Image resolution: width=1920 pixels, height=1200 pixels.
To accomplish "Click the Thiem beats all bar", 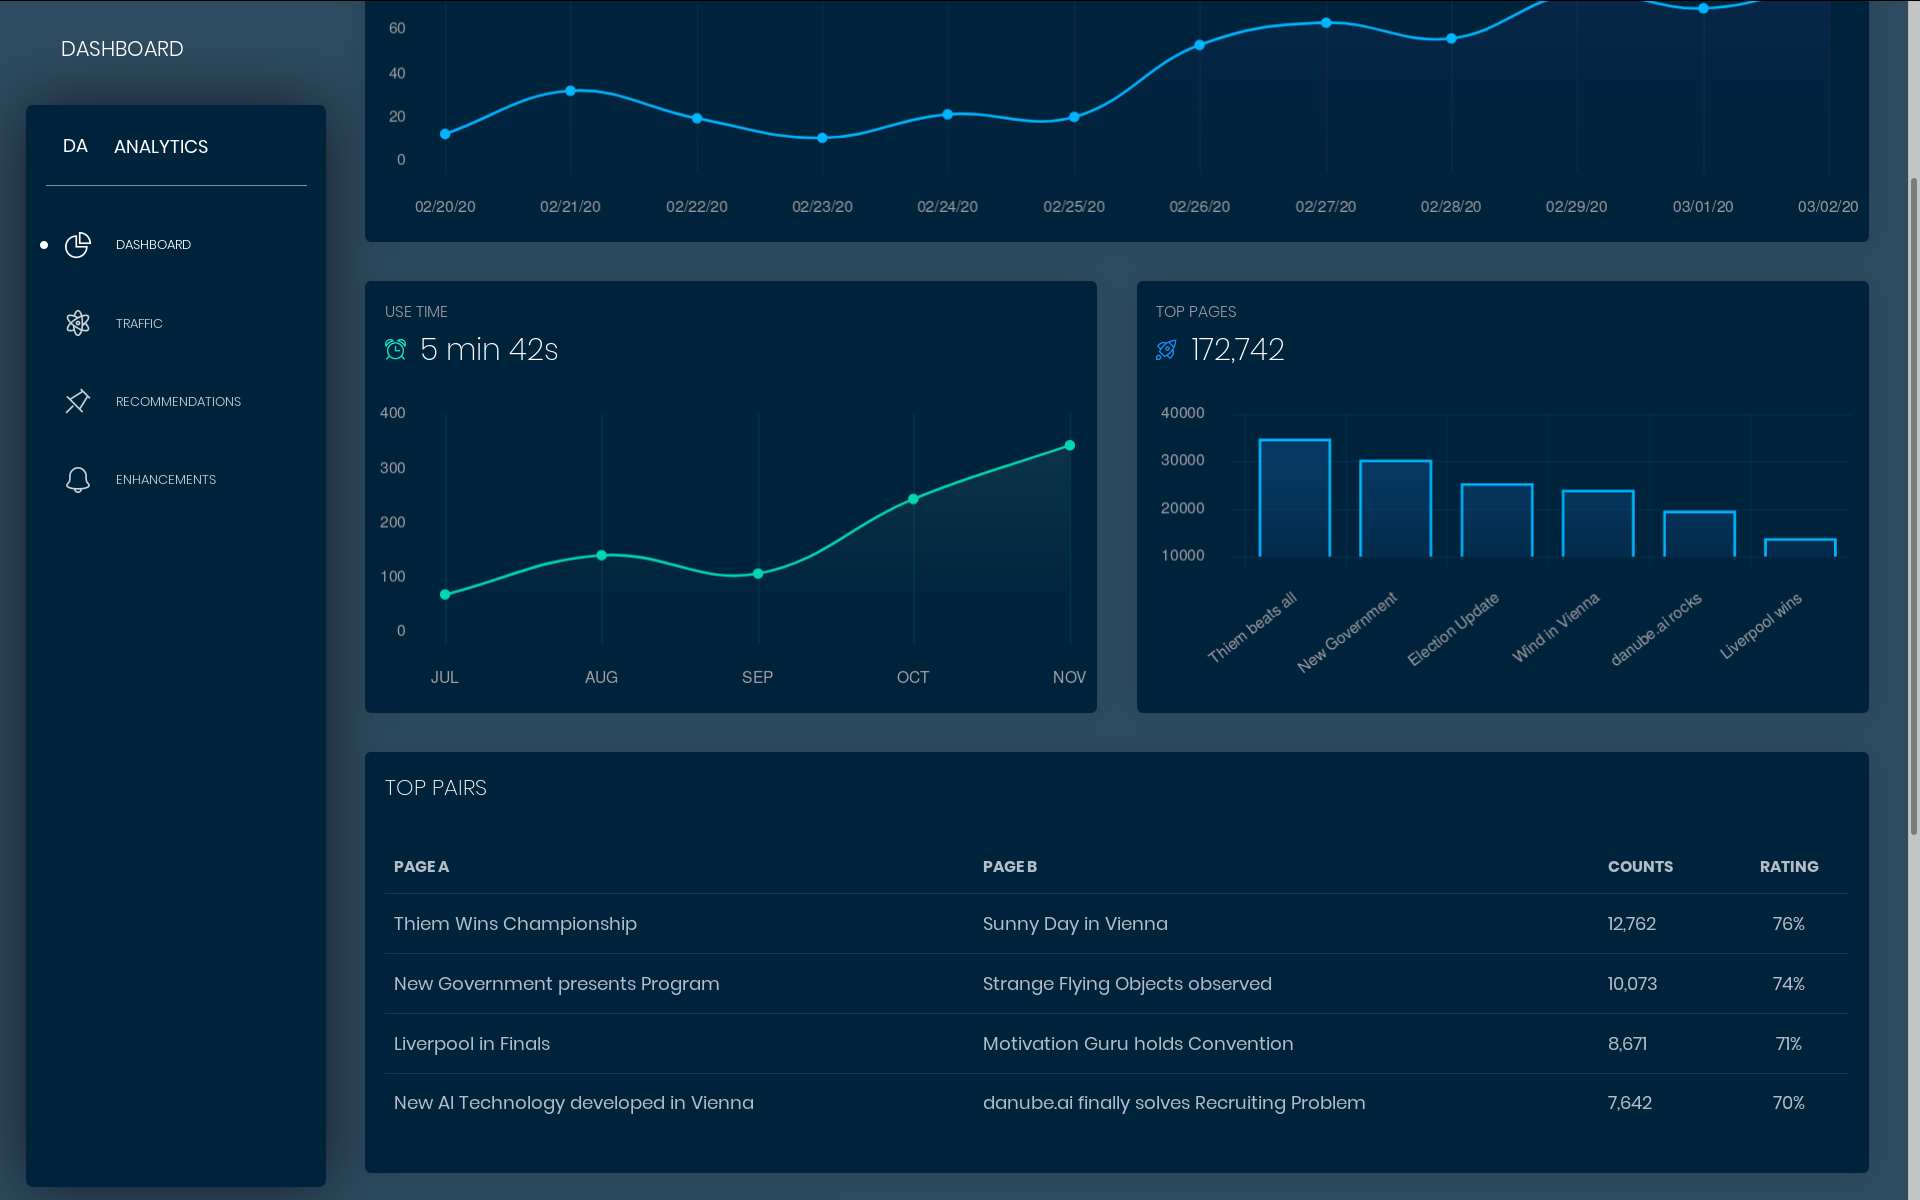I will pos(1294,498).
